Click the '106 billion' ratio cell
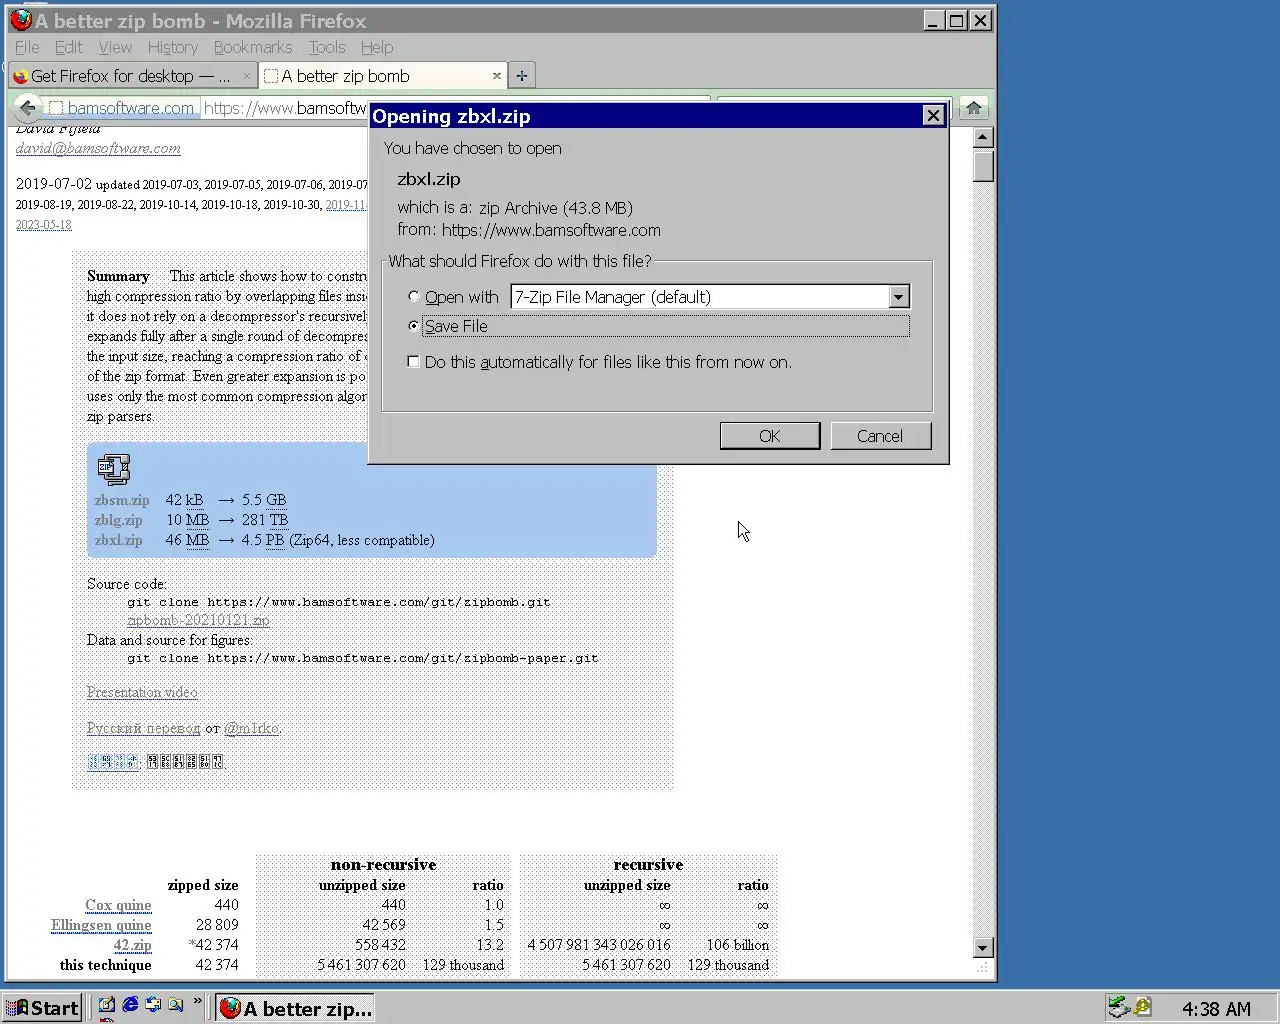 [738, 945]
